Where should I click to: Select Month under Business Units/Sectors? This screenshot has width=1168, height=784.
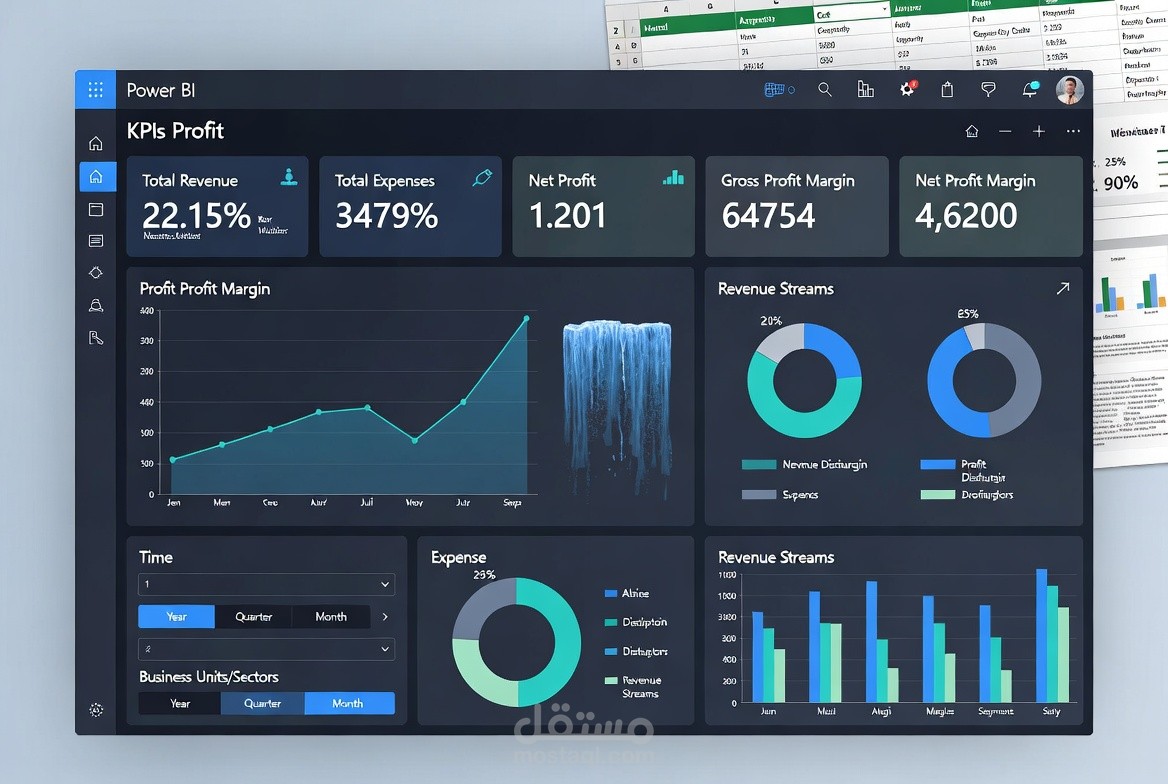coord(349,704)
